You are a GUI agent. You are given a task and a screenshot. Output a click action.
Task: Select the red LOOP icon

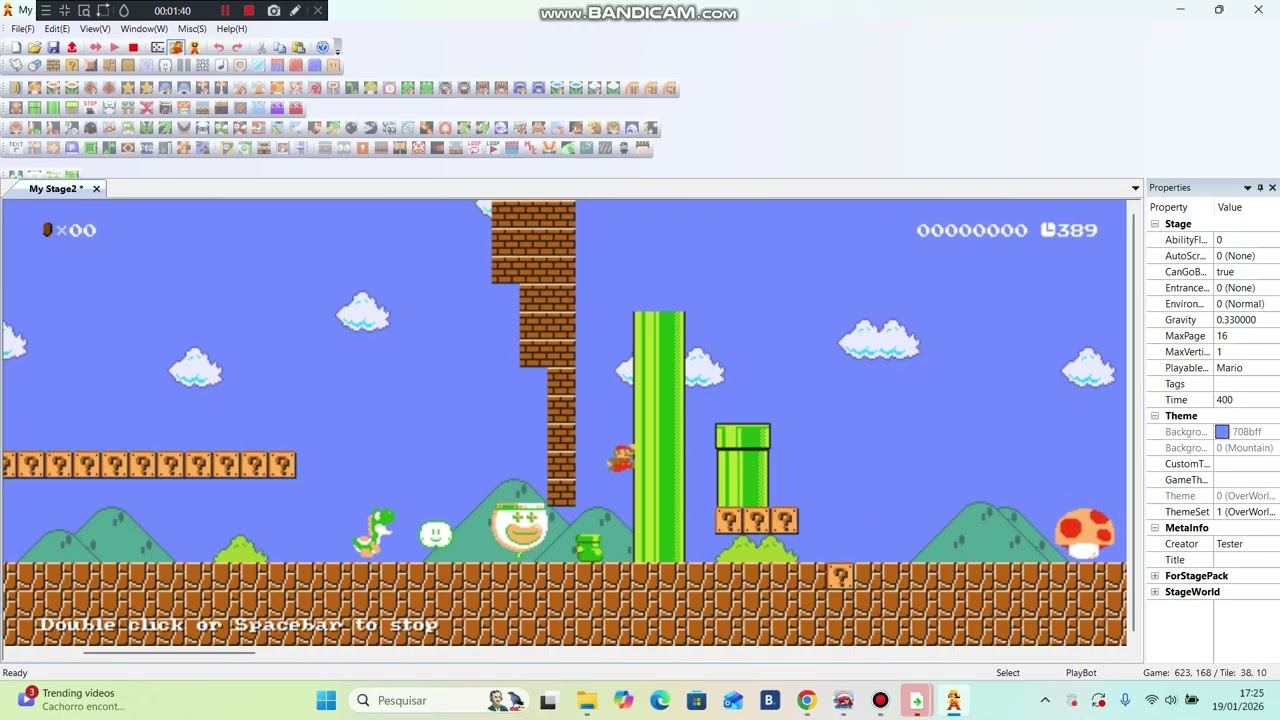474,147
